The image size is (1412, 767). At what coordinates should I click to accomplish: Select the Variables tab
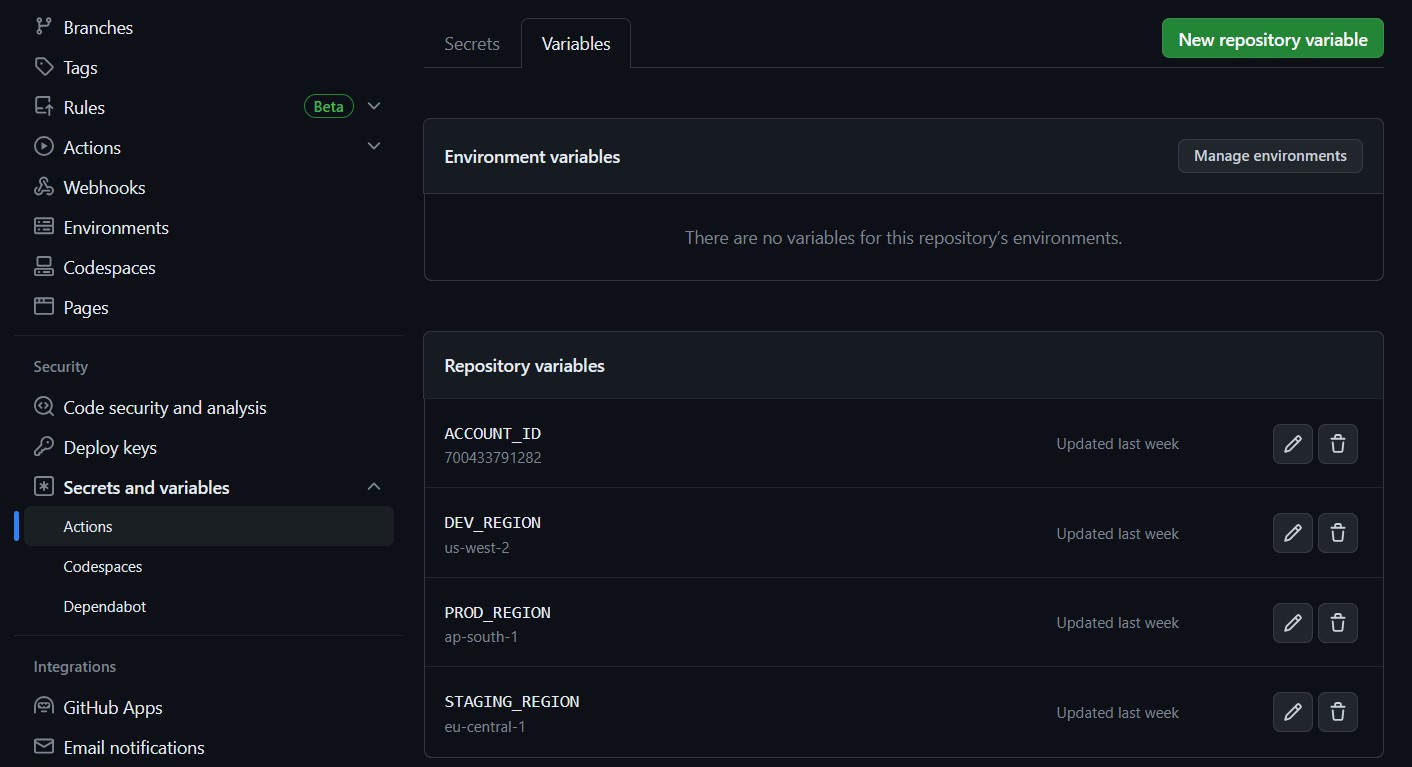point(576,44)
